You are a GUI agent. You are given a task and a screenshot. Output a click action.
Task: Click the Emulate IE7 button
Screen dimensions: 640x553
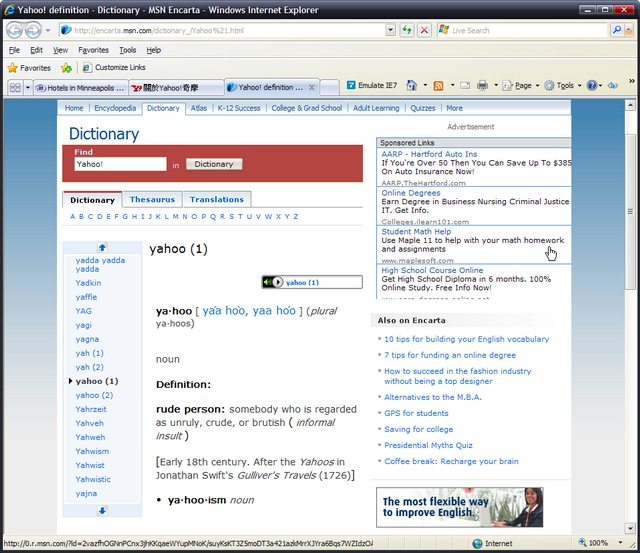pos(371,85)
